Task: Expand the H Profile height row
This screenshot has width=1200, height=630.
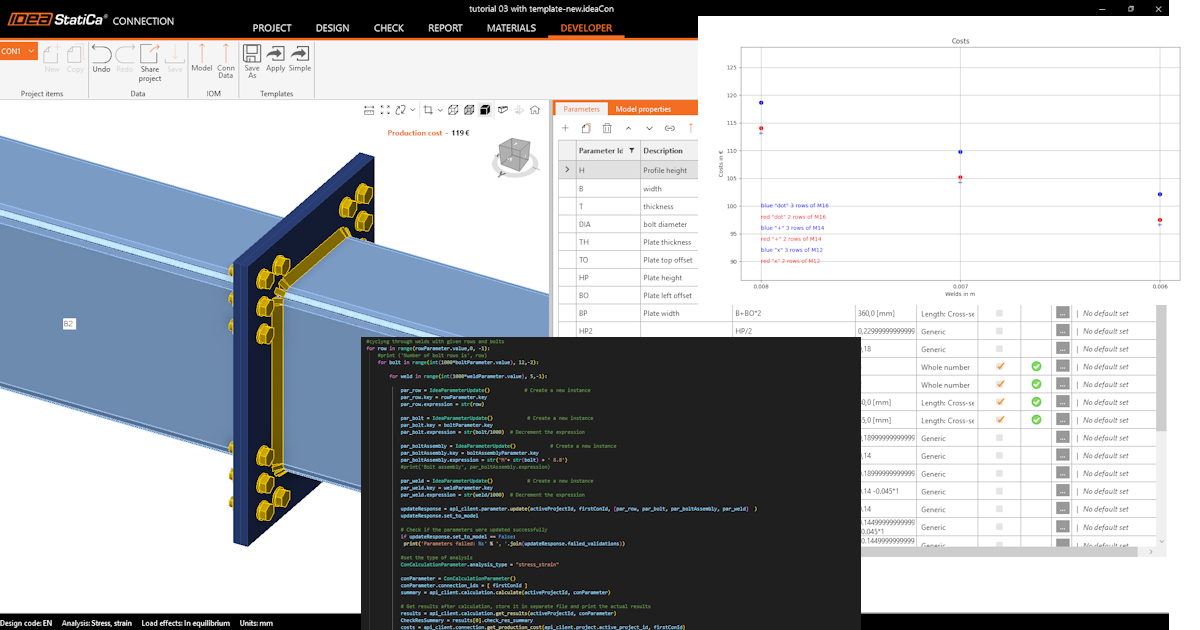Action: click(x=567, y=170)
